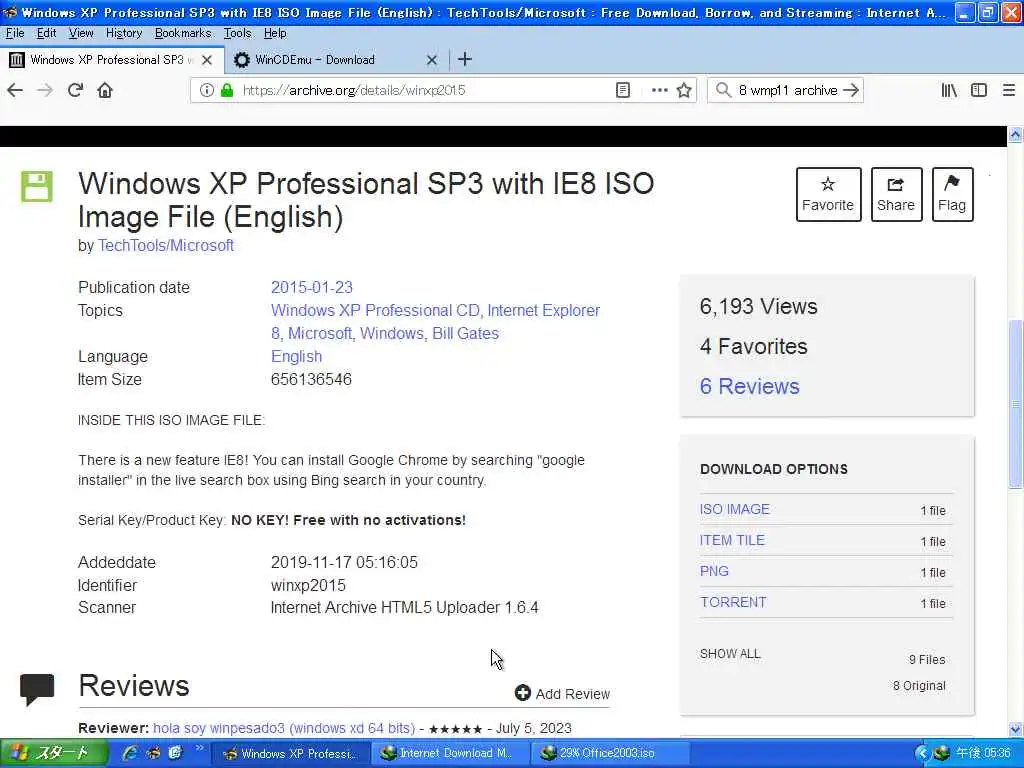Open the File menu

pyautogui.click(x=14, y=33)
